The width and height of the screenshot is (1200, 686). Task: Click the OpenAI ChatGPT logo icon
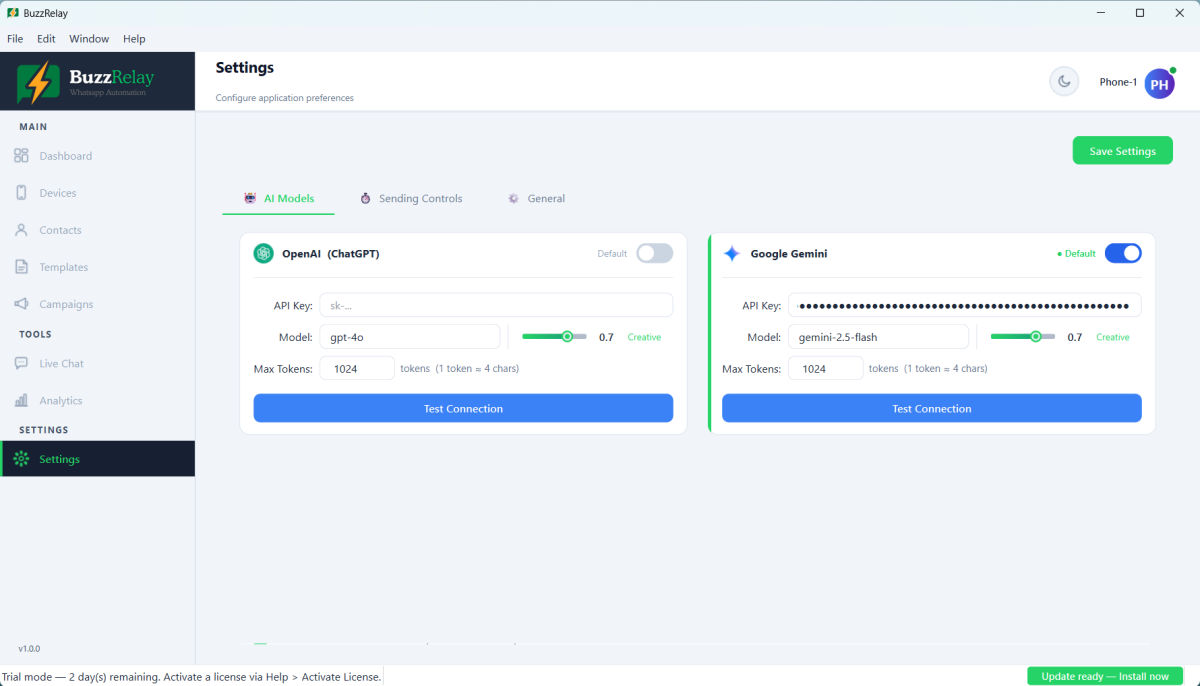(263, 253)
